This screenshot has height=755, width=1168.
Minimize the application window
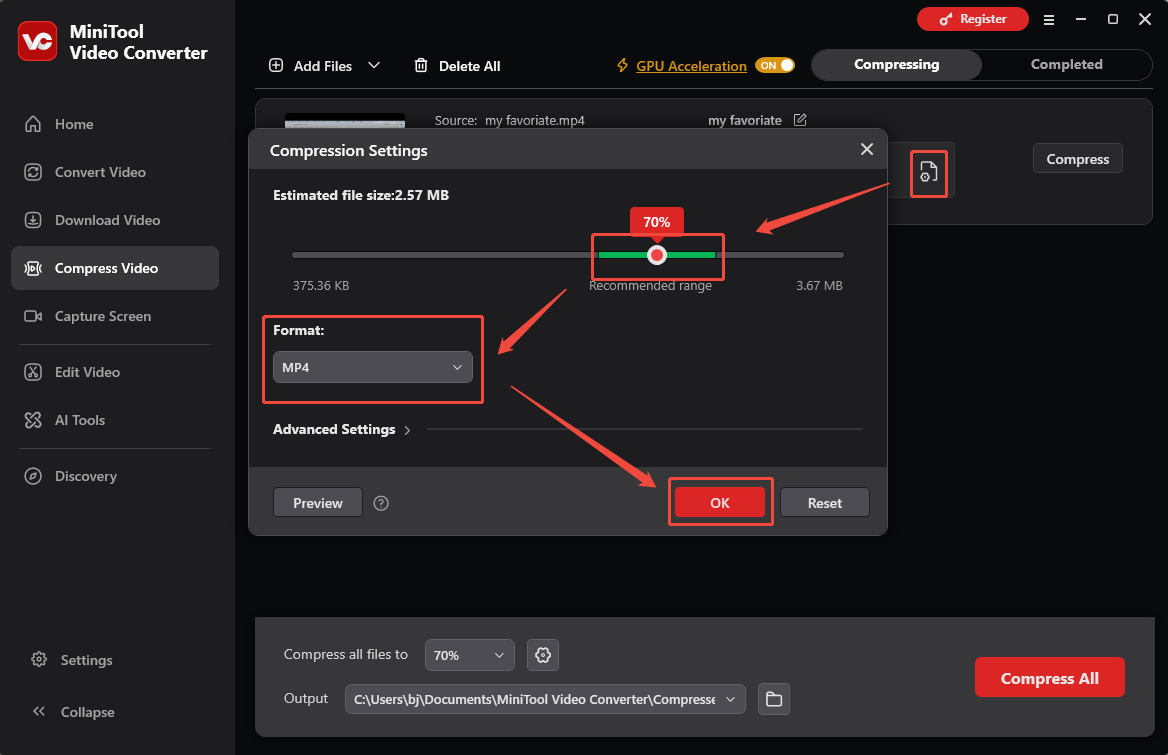[1081, 19]
